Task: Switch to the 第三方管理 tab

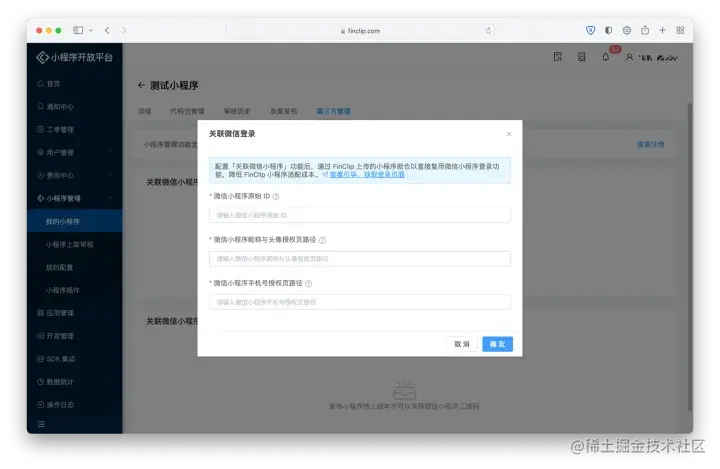Action: [x=333, y=111]
